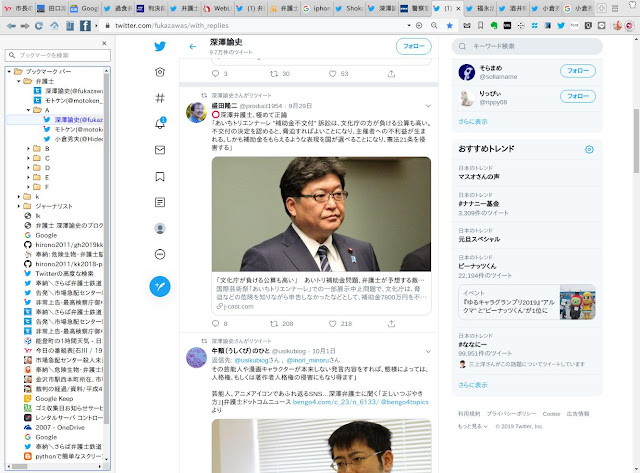The width and height of the screenshot is (640, 473).
Task: Collapse the ブックマーク バー tree node
Action: 9,71
